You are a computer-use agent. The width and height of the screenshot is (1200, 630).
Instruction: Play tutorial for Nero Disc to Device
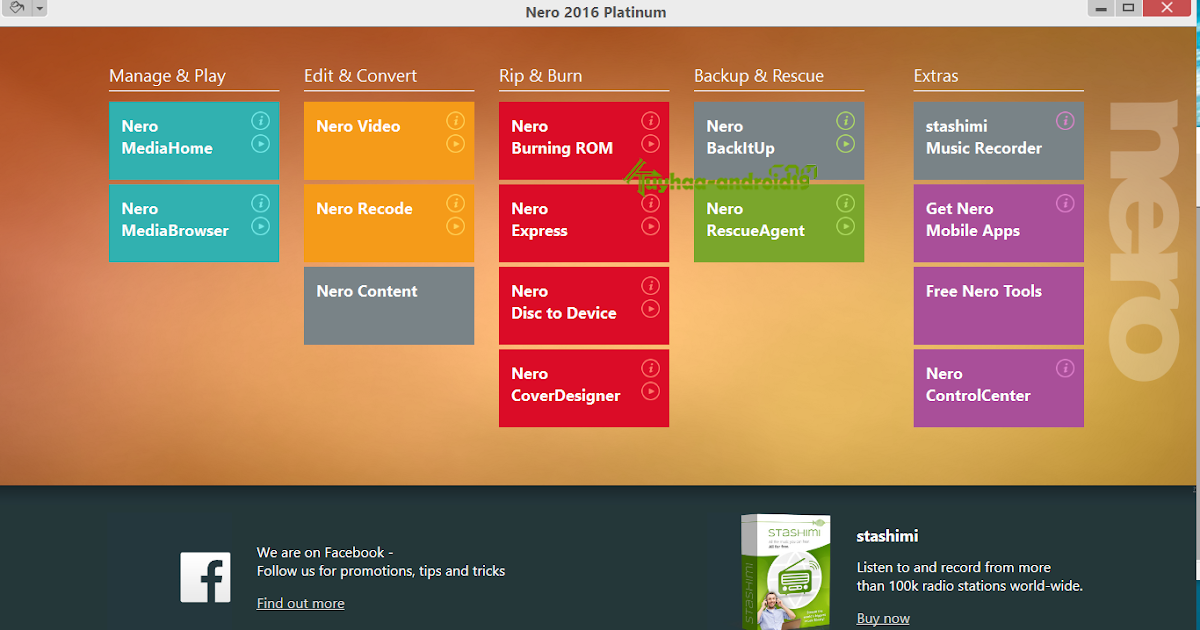(x=650, y=309)
